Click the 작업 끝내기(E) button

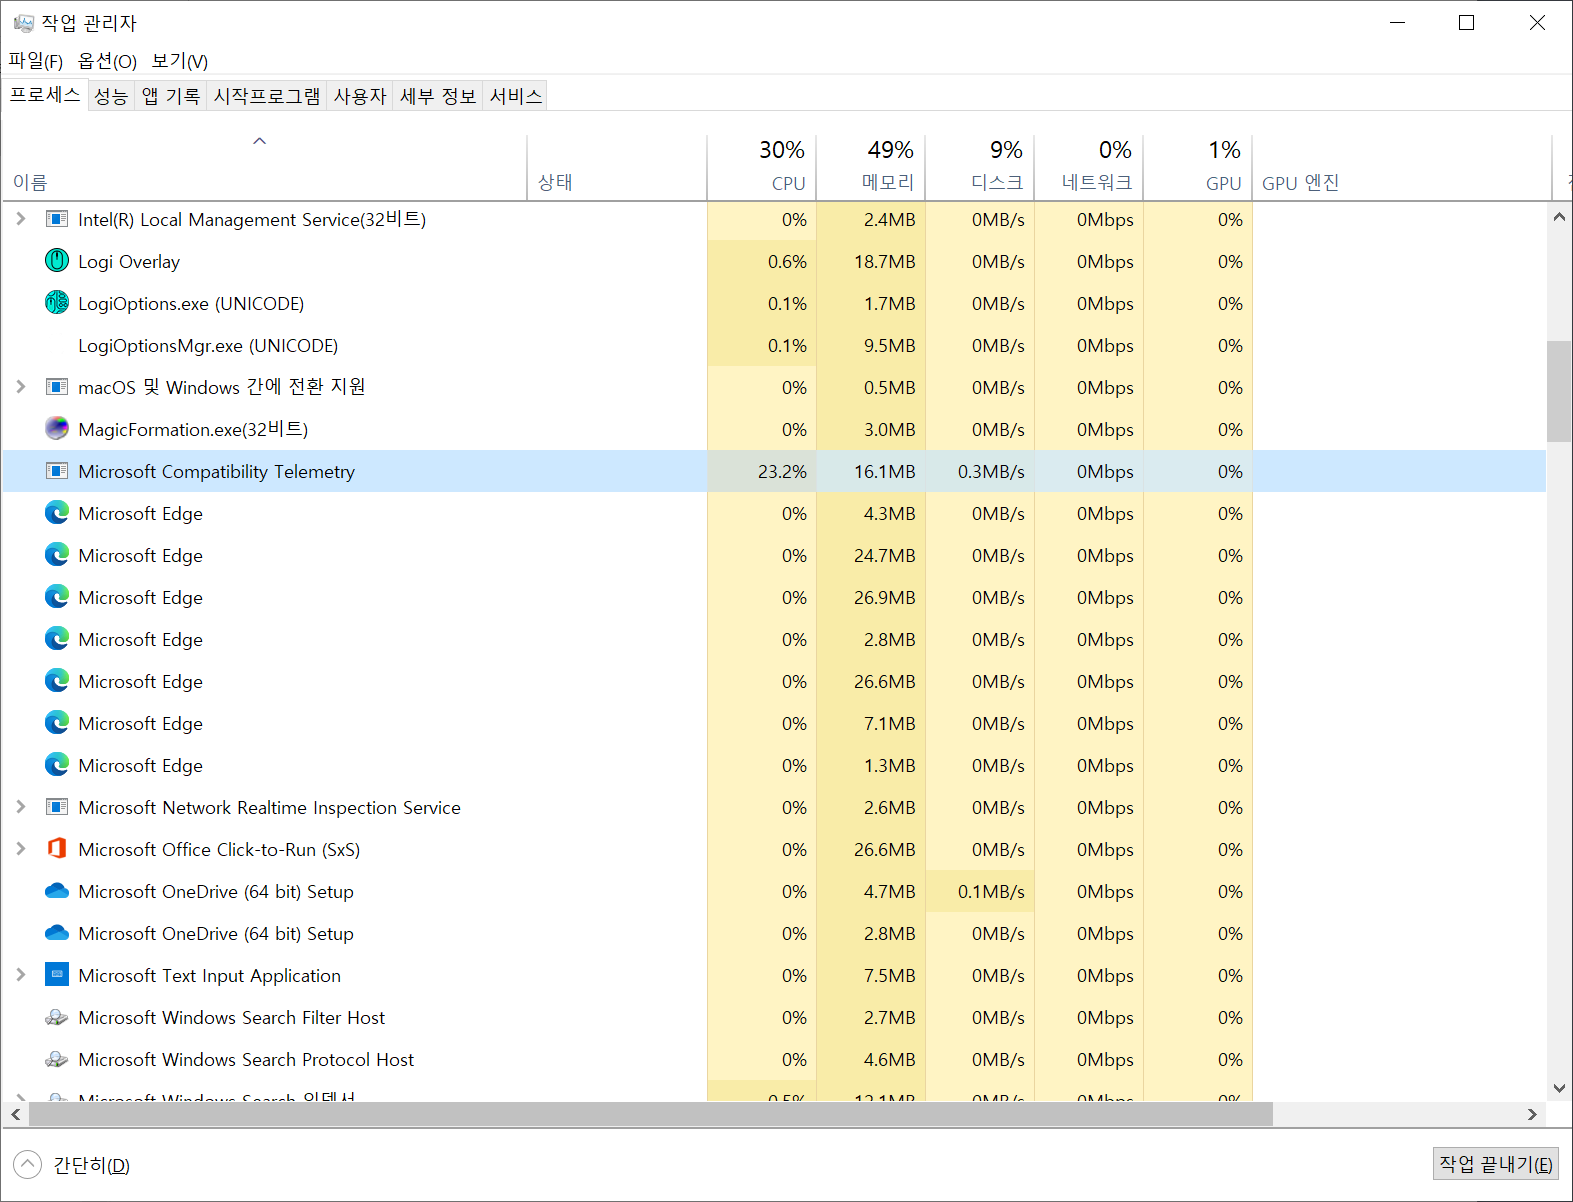1495,1164
